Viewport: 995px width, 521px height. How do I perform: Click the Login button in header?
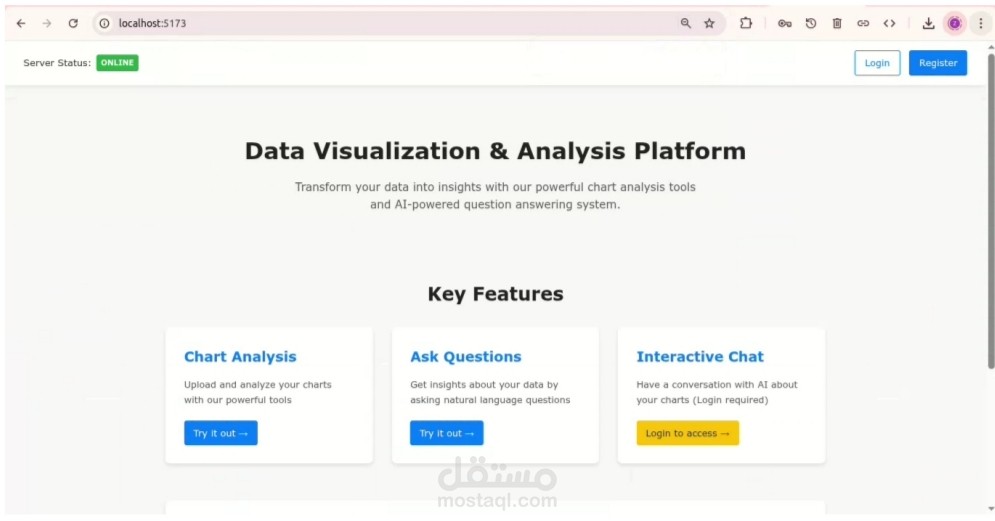tap(877, 63)
